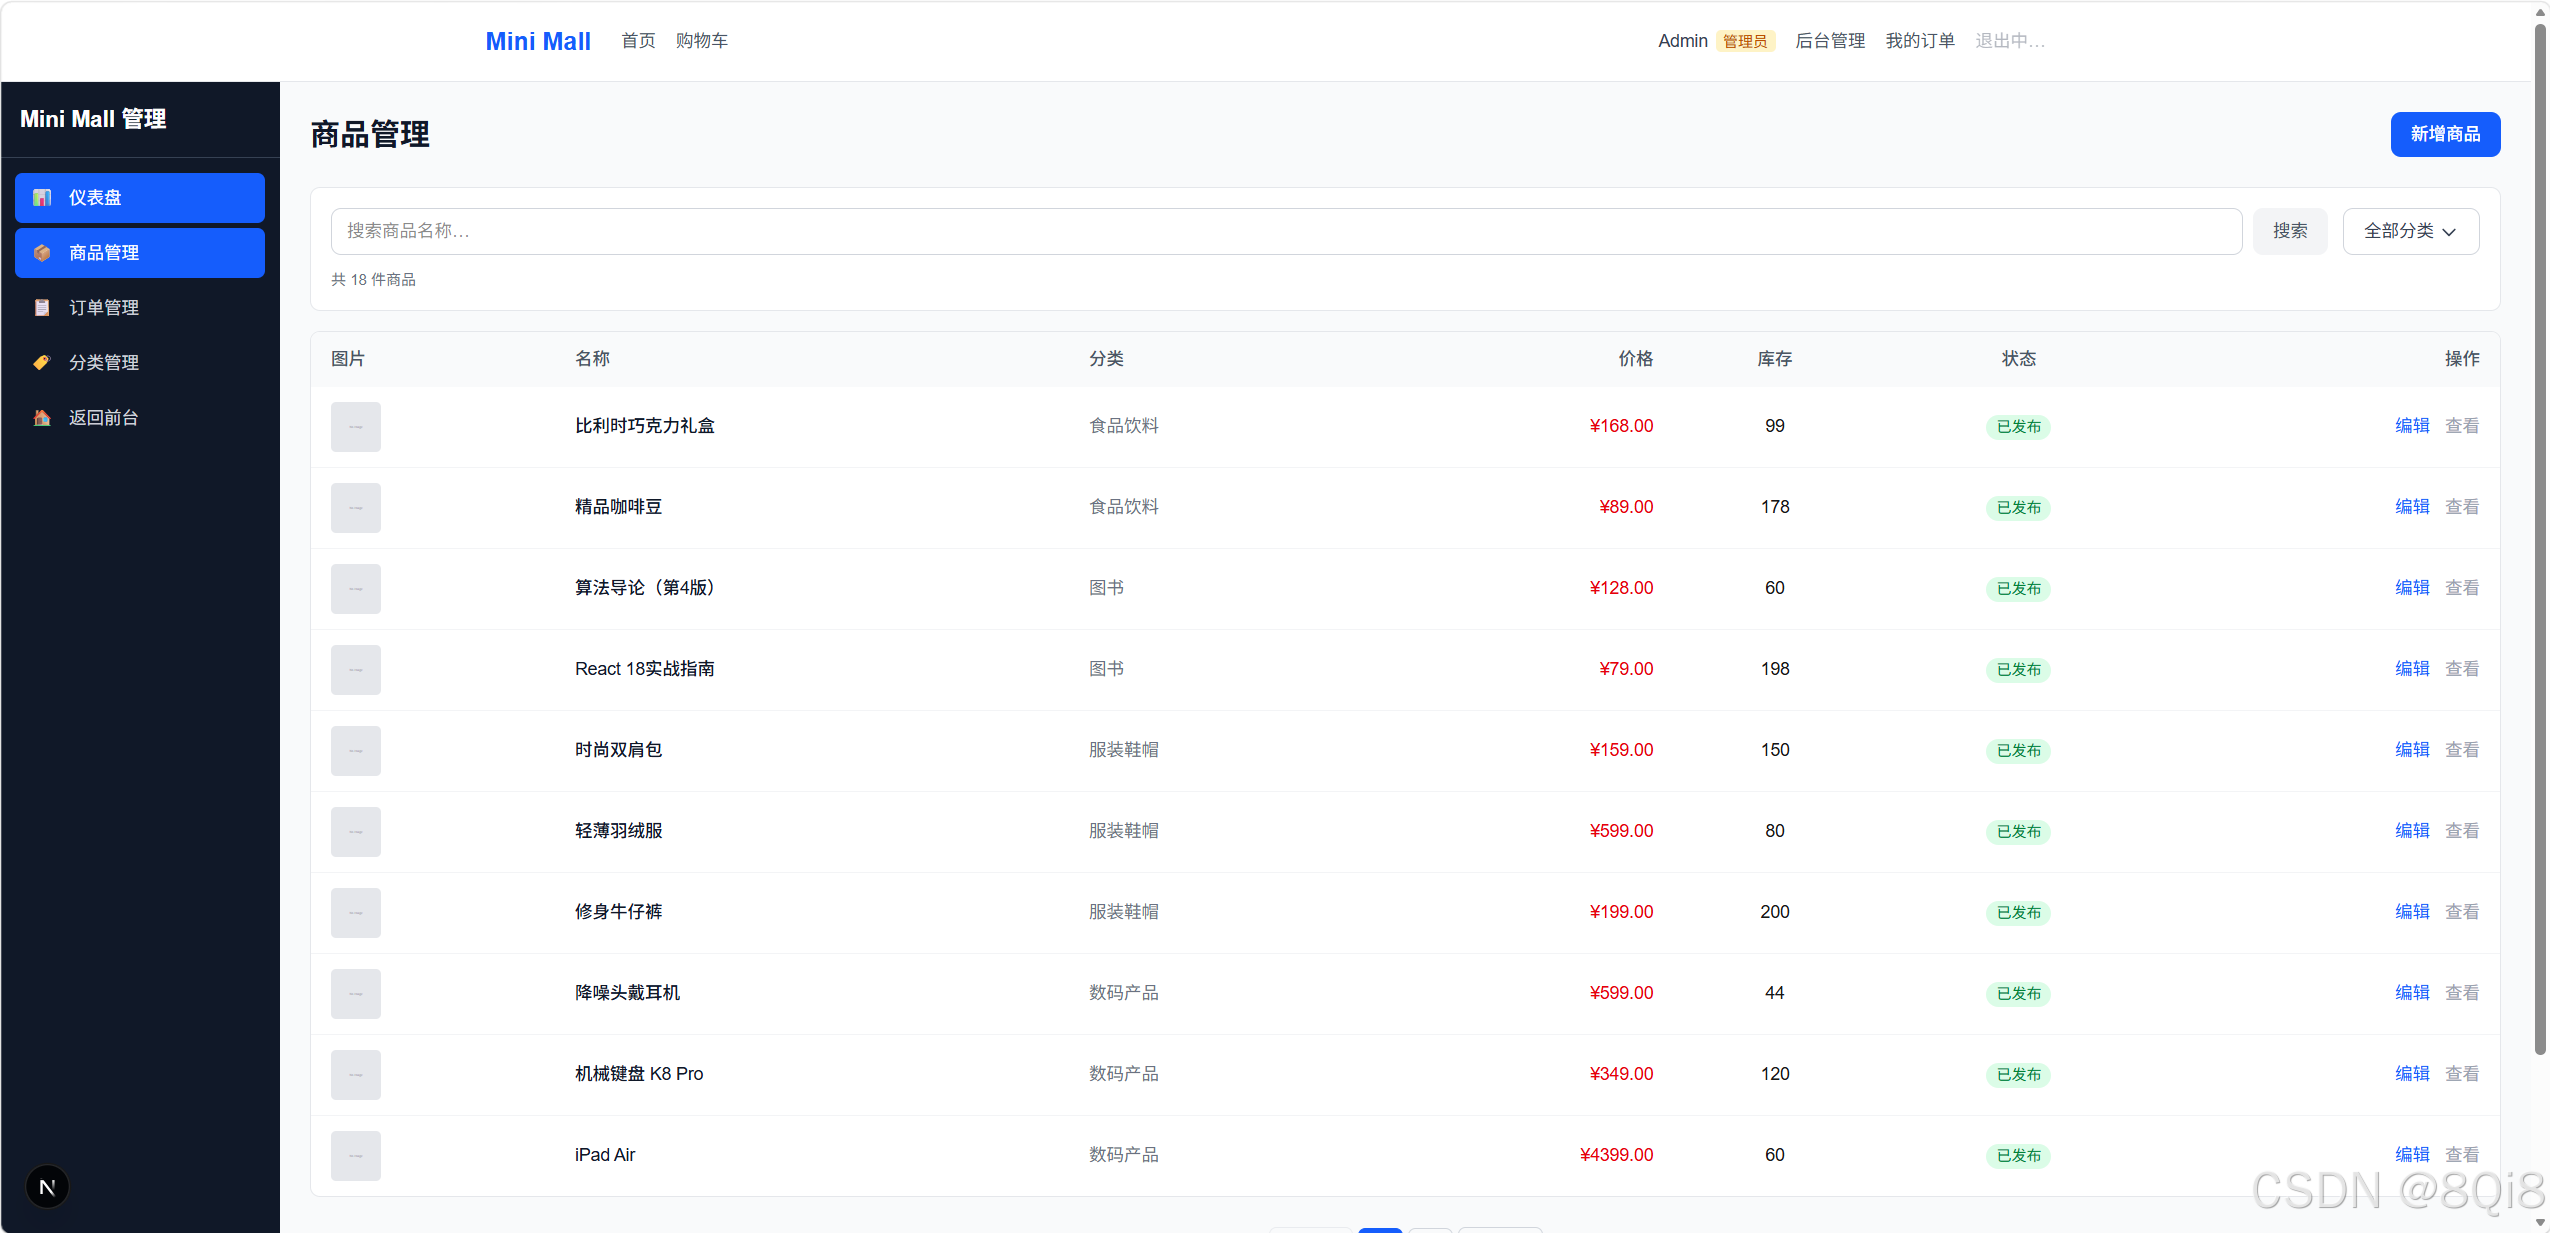Click the 新增商品 button
The height and width of the screenshot is (1233, 2550).
2445,134
